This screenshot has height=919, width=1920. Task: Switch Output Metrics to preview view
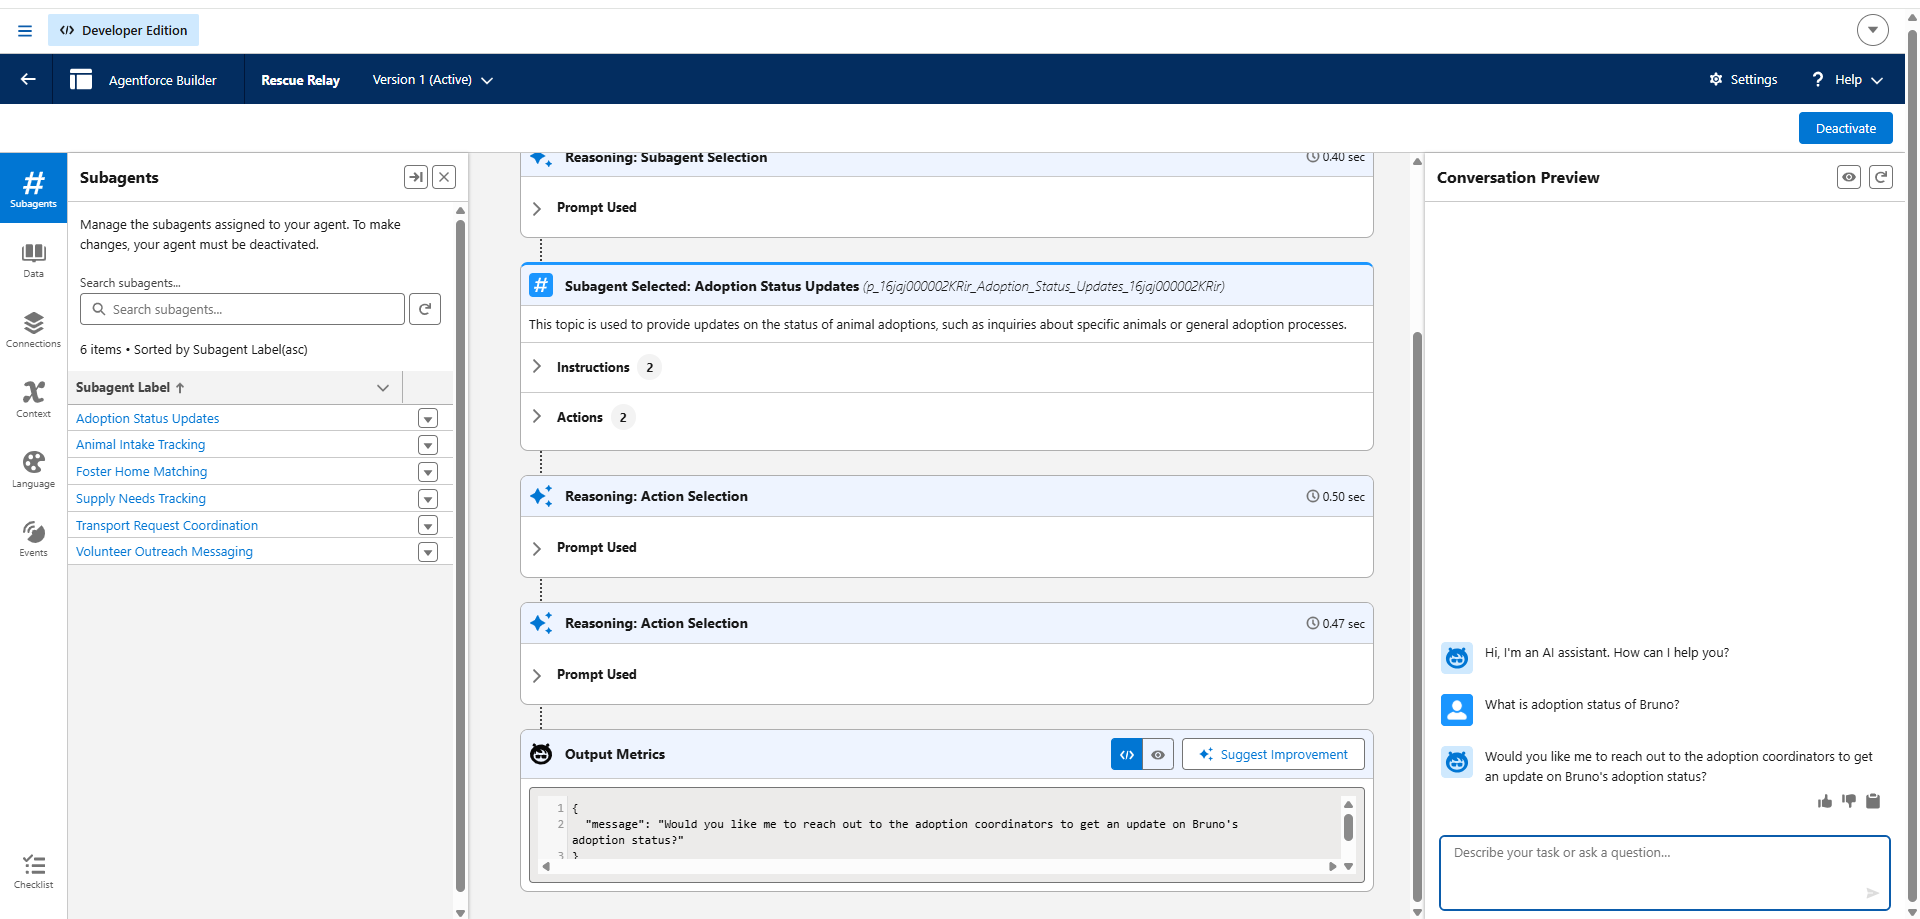[1157, 754]
